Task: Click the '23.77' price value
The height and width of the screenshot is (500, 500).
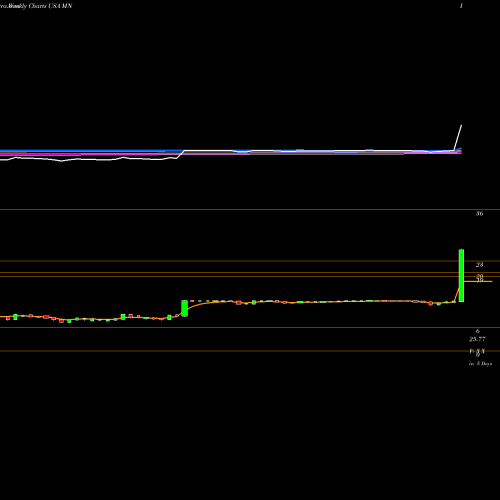Action: click(477, 339)
